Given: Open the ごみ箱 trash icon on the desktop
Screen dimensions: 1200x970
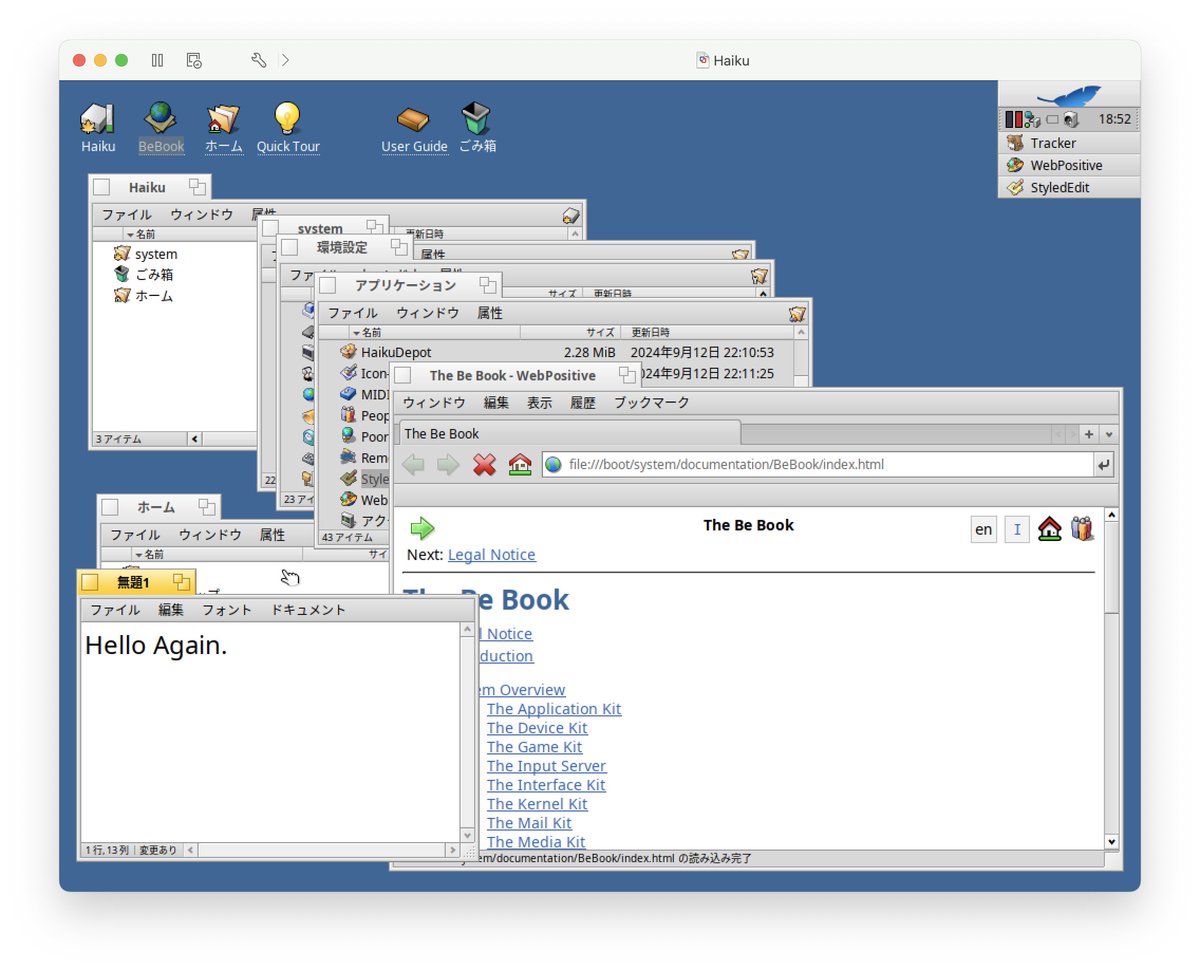Looking at the screenshot, I should click(x=477, y=117).
